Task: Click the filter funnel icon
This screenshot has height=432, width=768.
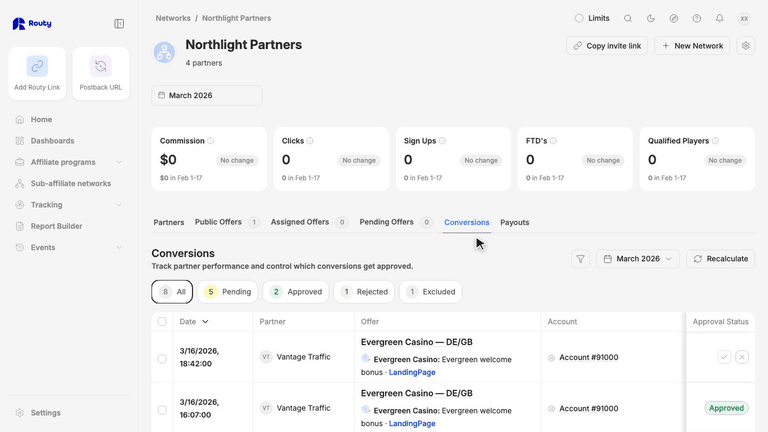Action: pos(580,259)
